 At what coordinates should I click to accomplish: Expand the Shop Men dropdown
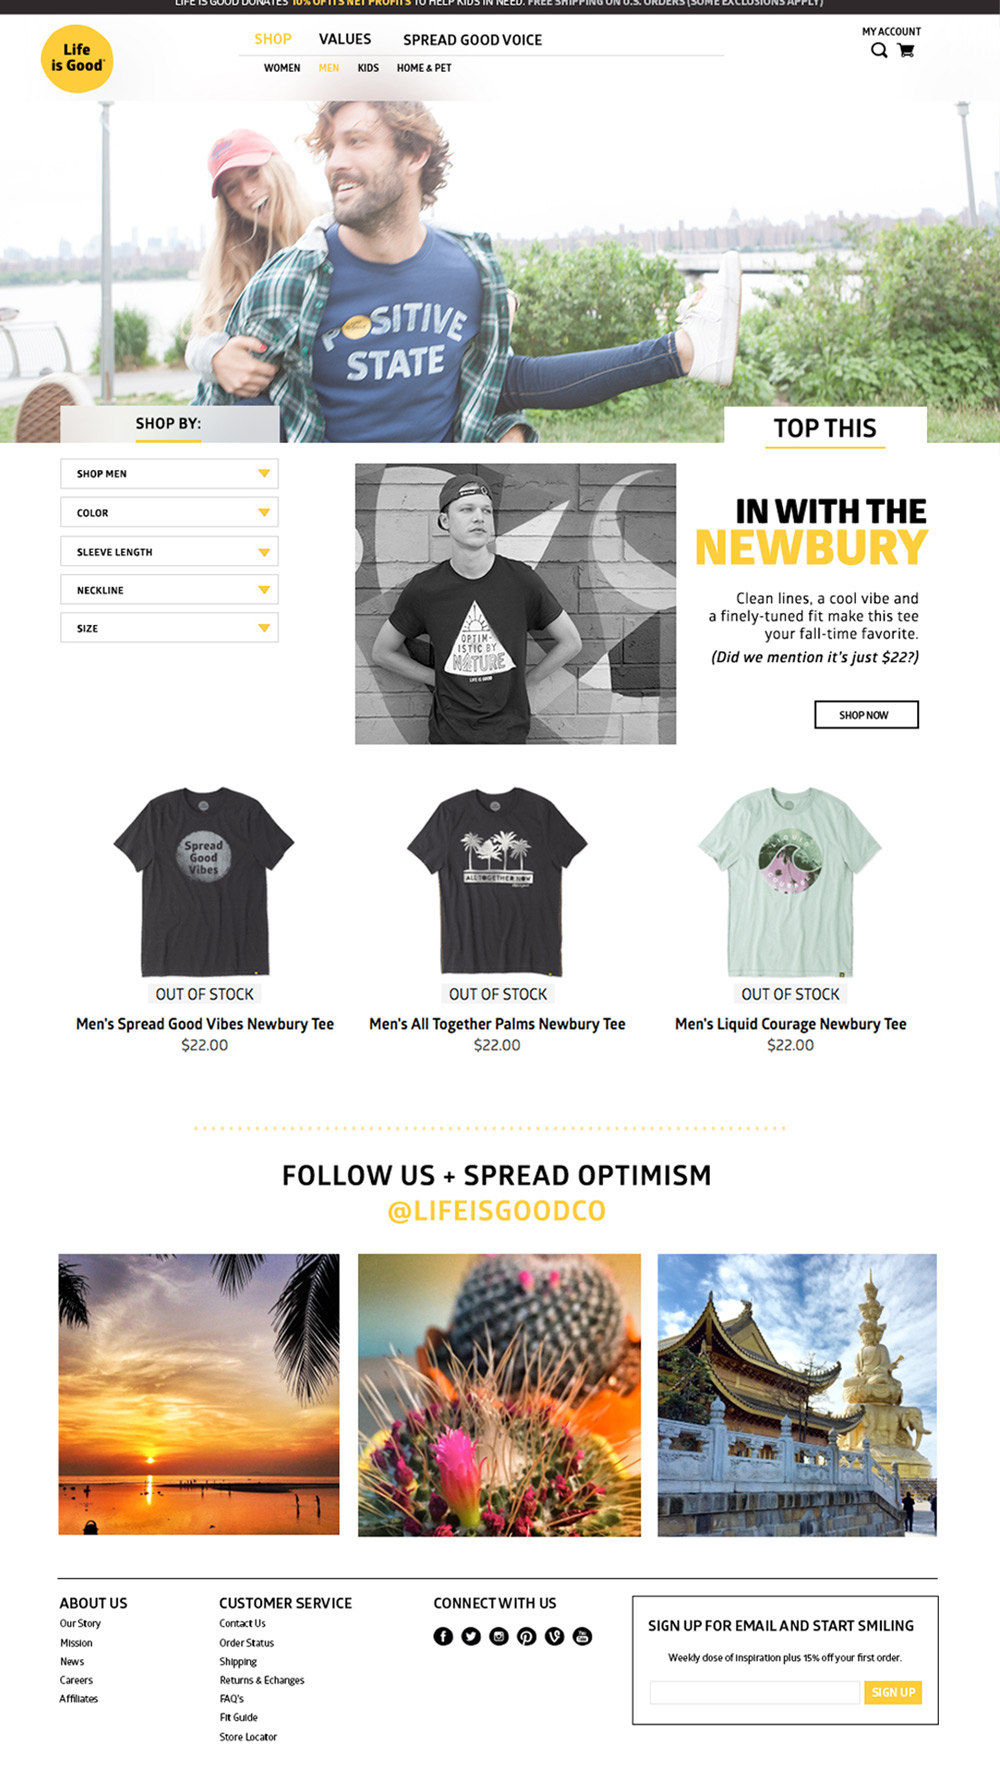pos(169,474)
